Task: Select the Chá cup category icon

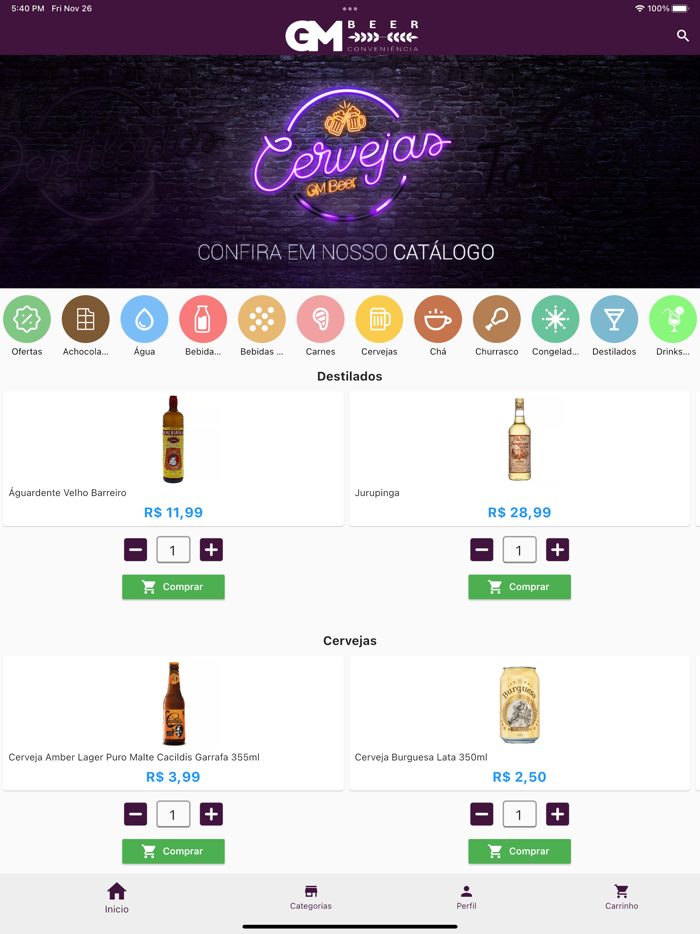Action: click(x=438, y=319)
